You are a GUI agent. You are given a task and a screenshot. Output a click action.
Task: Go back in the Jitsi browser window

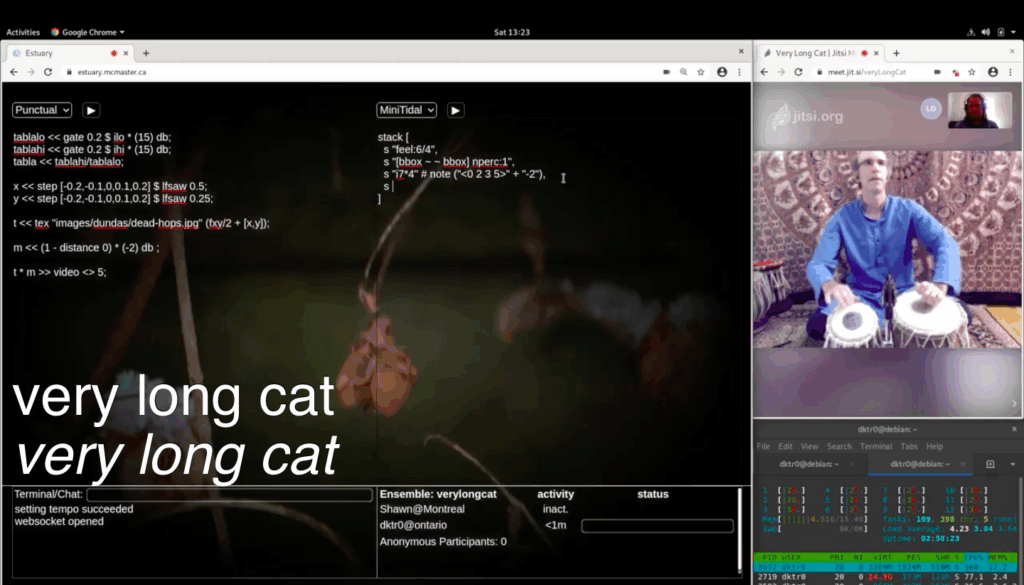pyautogui.click(x=765, y=72)
